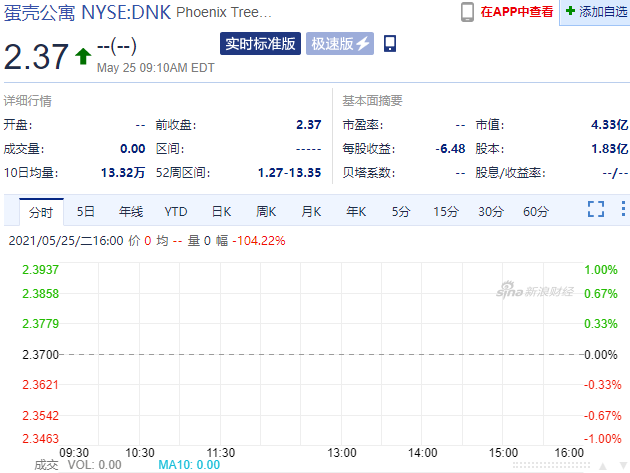Select the 15分 chart tab
630x473 pixels.
(x=446, y=211)
